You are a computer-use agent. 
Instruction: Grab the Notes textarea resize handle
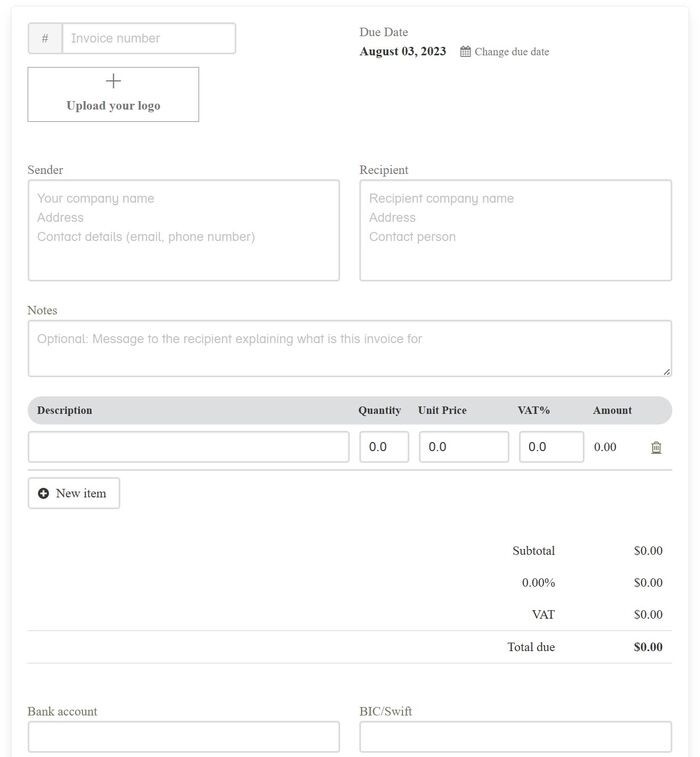pyautogui.click(x=667, y=372)
